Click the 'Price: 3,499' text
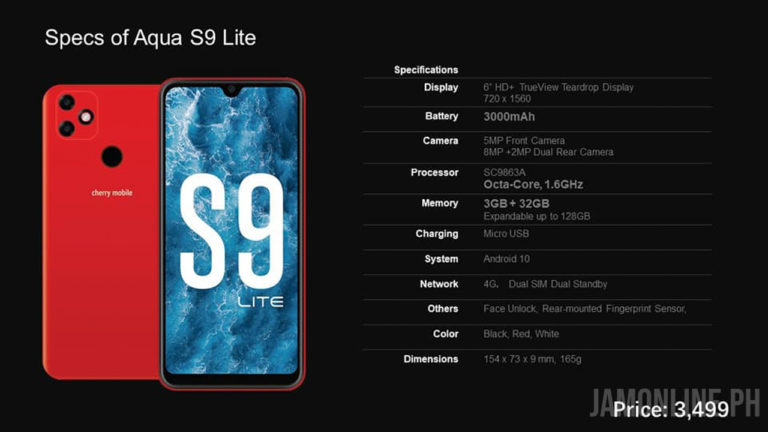This screenshot has width=768, height=432. point(671,409)
